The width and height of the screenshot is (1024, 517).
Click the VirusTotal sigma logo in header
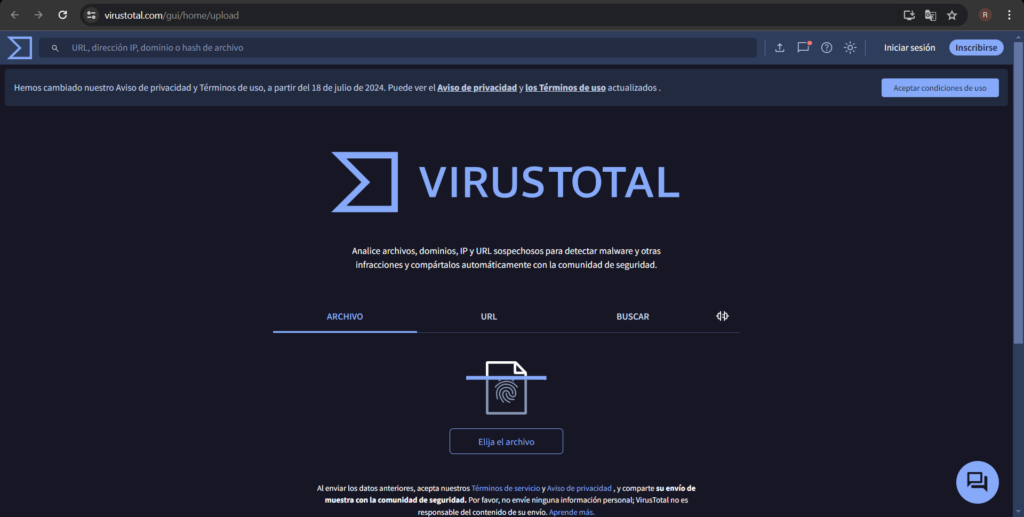coord(20,48)
